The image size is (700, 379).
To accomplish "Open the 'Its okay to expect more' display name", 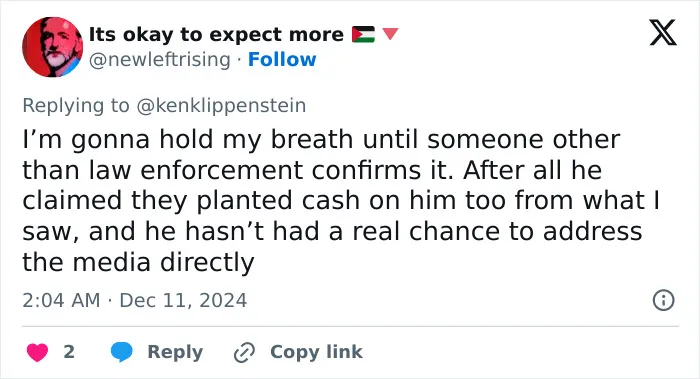I will (216, 34).
